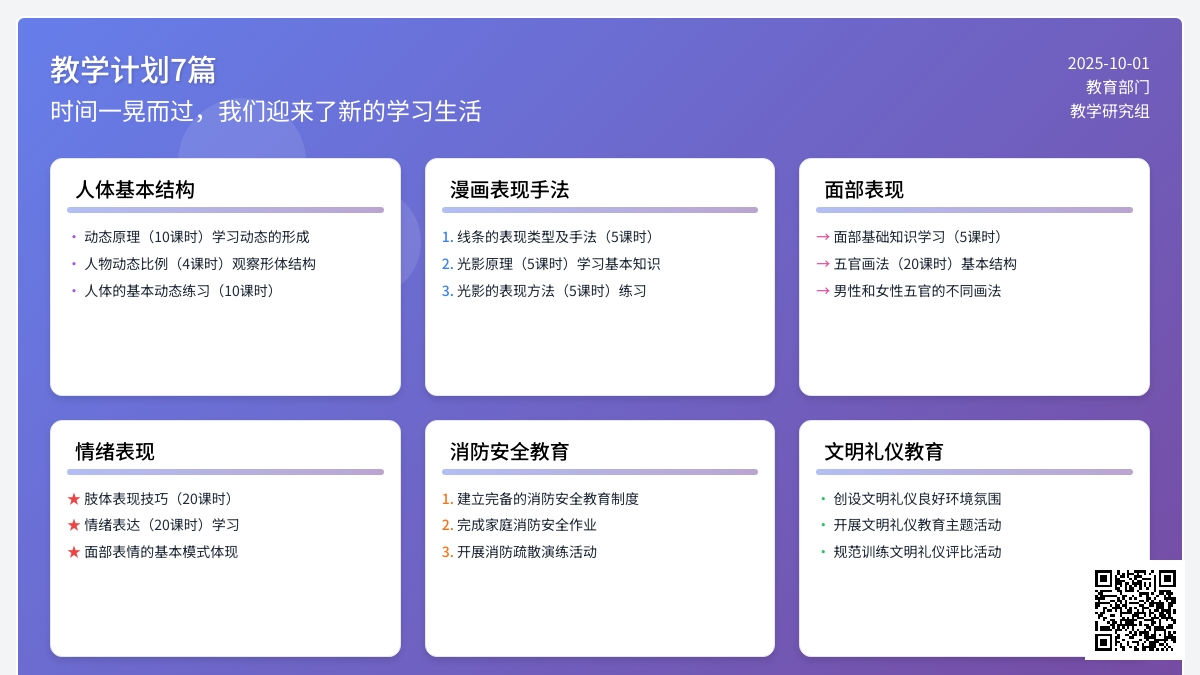The image size is (1200, 675).
Task: Click the star icon beside 肢体表现技巧
Action: [x=74, y=499]
